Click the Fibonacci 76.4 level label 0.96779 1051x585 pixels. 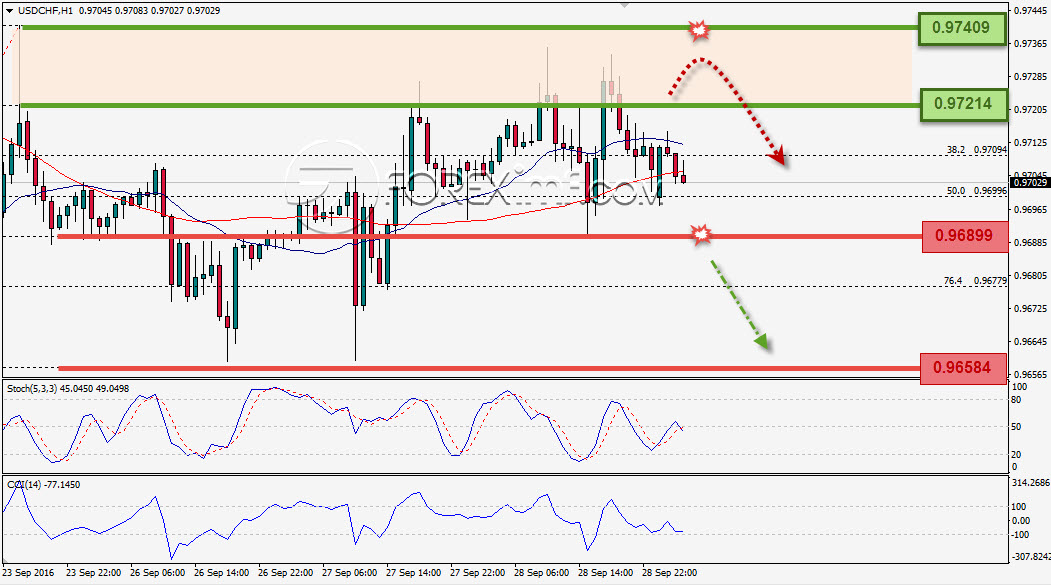tap(975, 281)
